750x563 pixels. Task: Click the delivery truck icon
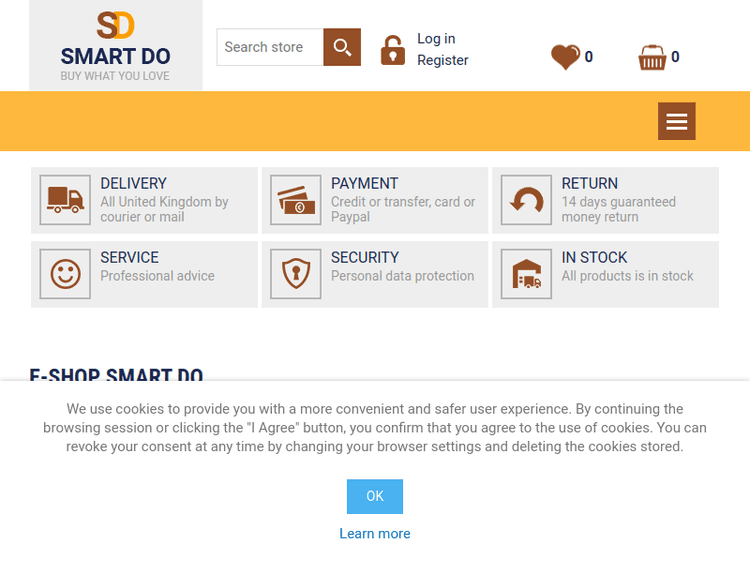66,200
